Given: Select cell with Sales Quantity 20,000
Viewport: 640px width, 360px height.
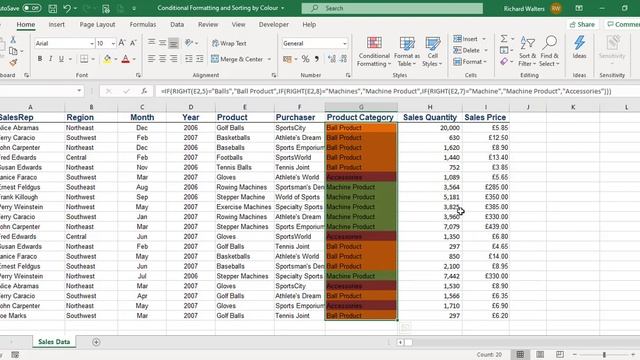Looking at the screenshot, I should point(430,128).
